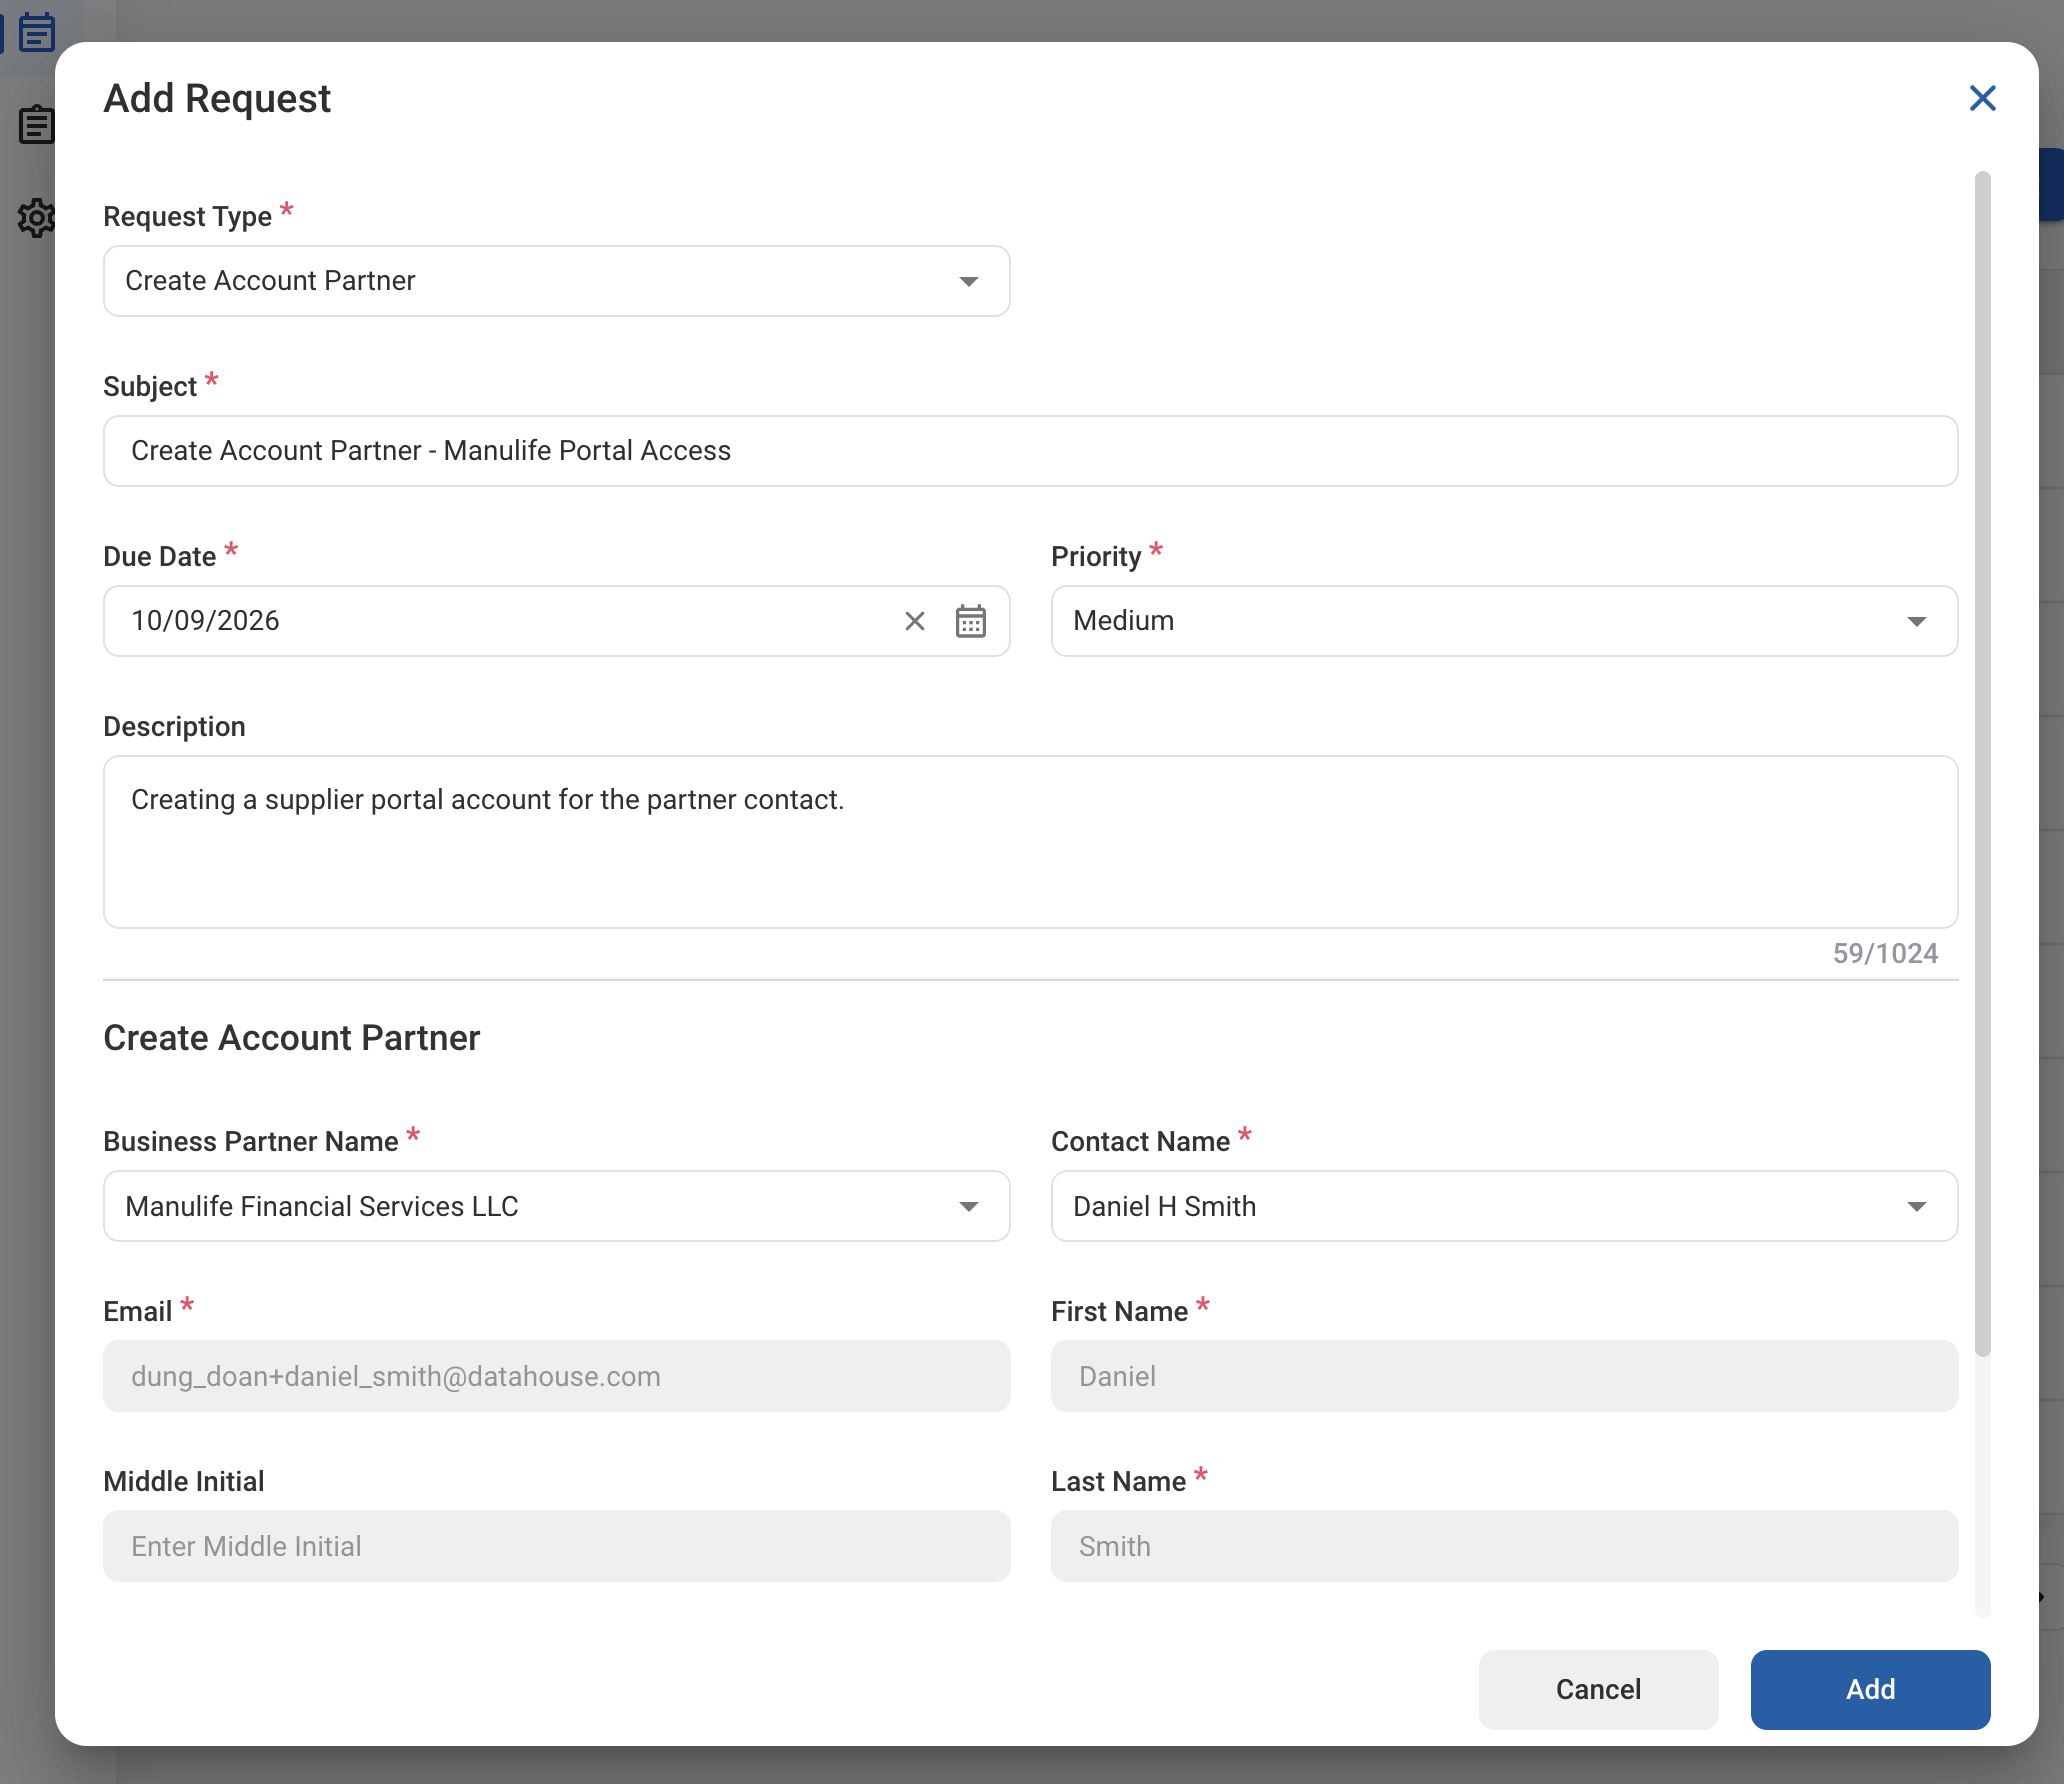Close the Add Request dialog with X

[x=1982, y=98]
